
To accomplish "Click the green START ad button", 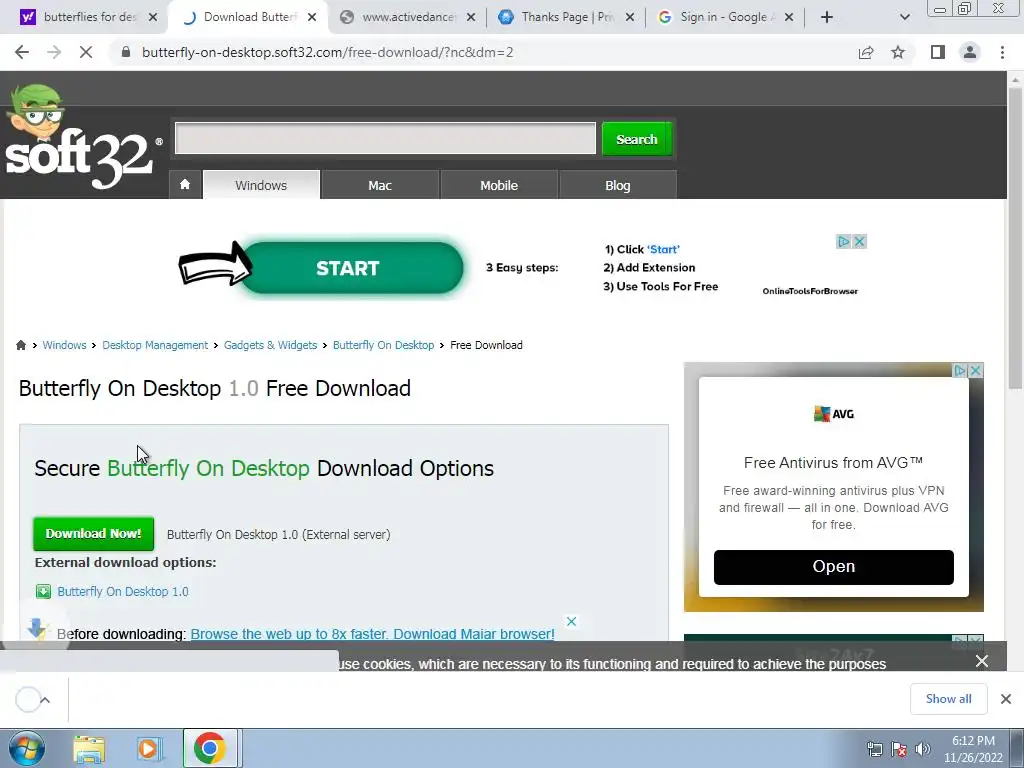I will click(x=351, y=268).
